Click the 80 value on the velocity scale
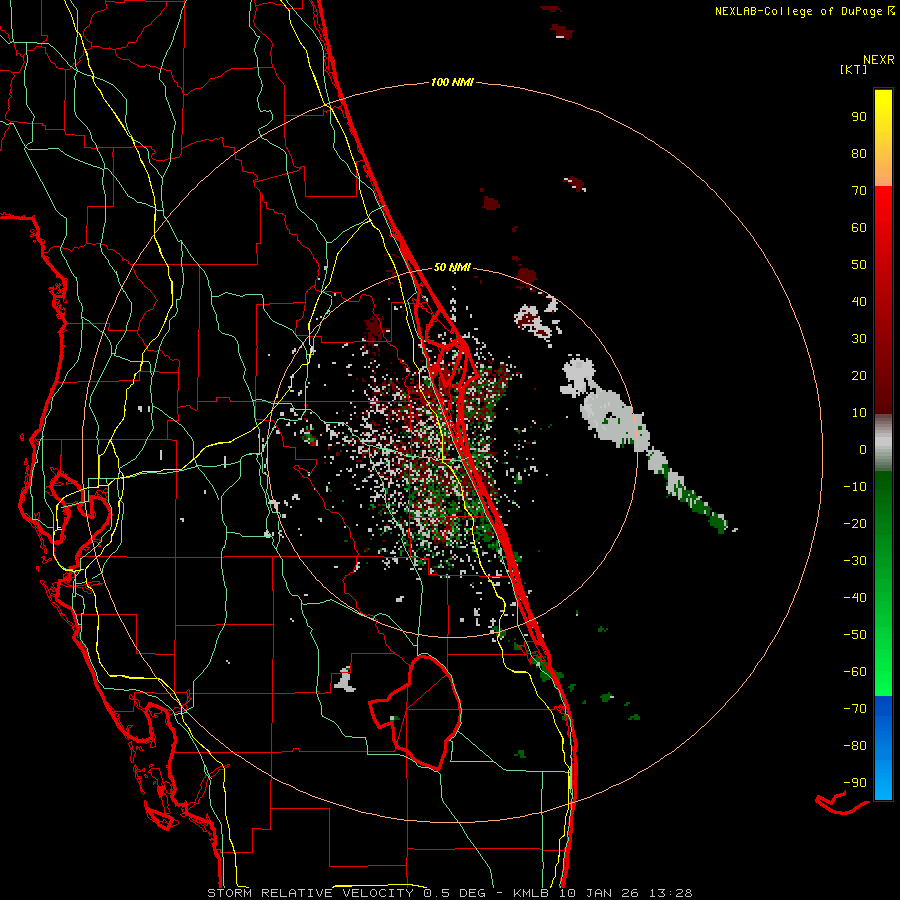The height and width of the screenshot is (900, 900). (859, 153)
